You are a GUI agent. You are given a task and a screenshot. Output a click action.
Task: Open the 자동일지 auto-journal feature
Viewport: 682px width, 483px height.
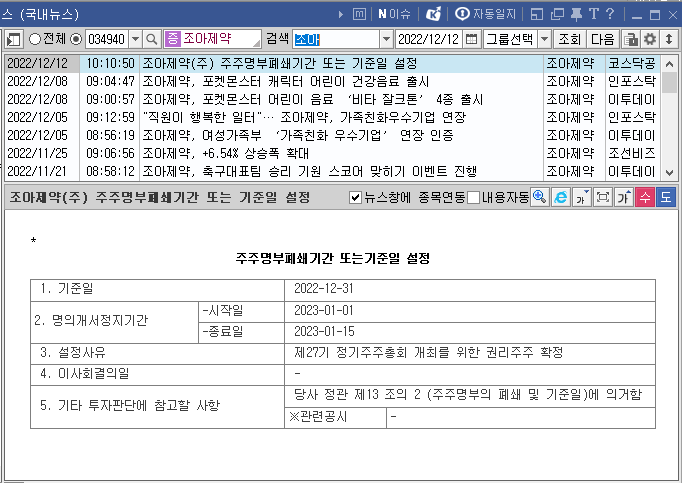pos(485,14)
